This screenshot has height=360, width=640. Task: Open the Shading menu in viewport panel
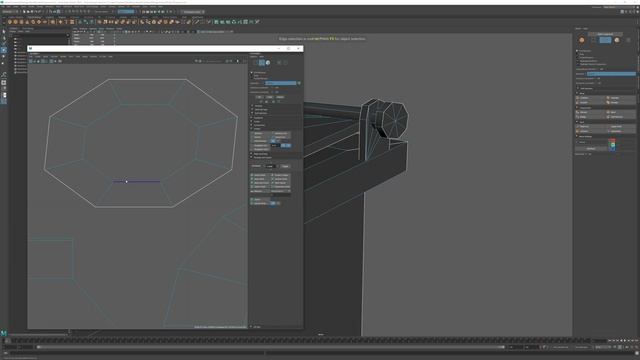click(83, 29)
